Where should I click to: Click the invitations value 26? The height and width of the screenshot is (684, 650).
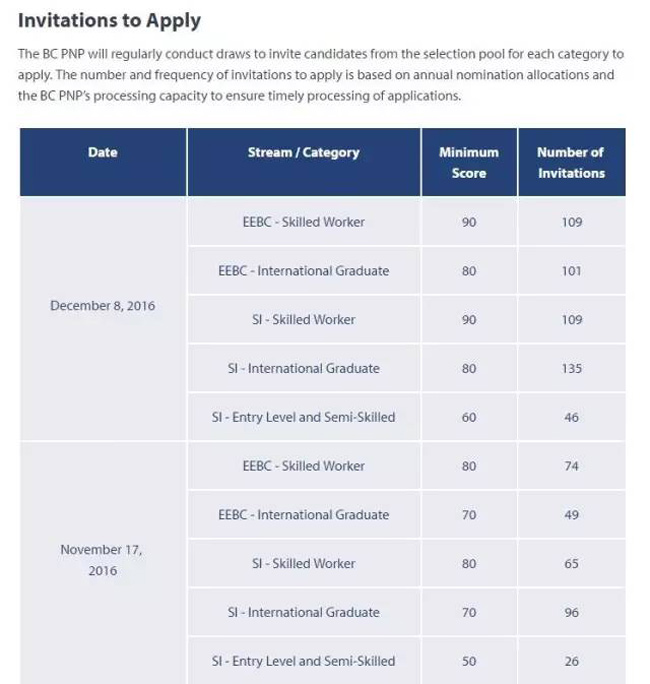(571, 661)
